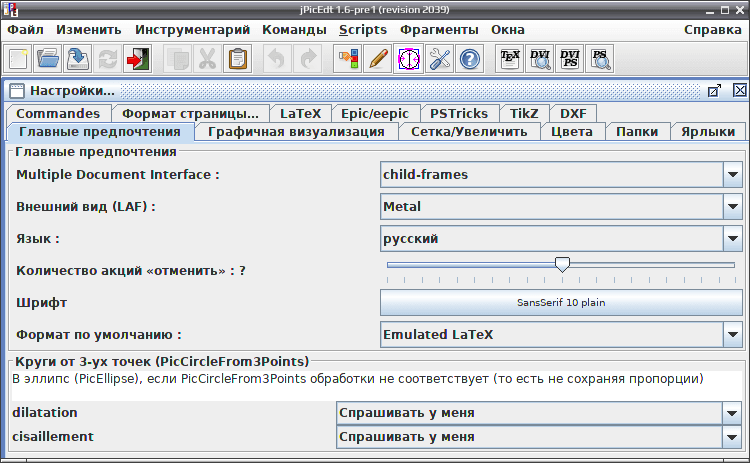This screenshot has height=463, width=750.
Task: Close the Настройки internal frame
Action: (739, 90)
